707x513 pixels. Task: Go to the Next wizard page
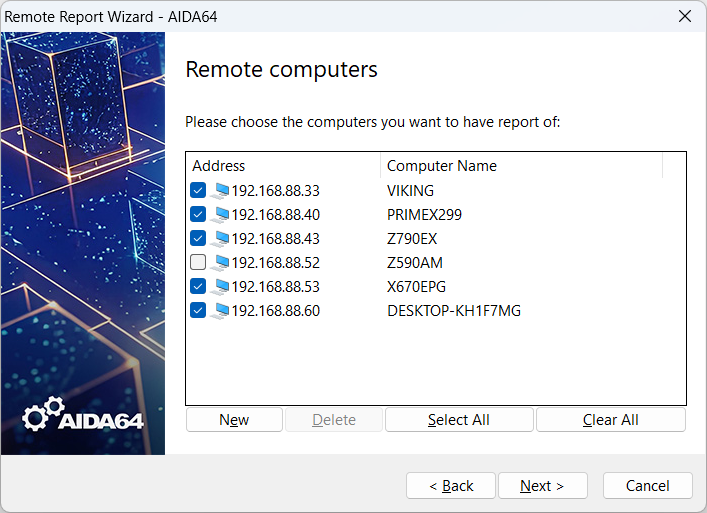point(542,486)
